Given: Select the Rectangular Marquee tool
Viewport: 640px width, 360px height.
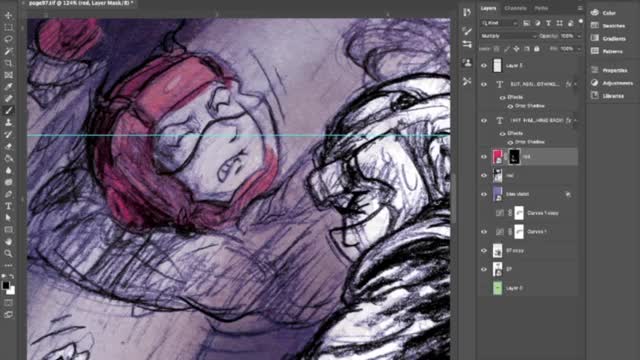Looking at the screenshot, I should (x=8, y=27).
